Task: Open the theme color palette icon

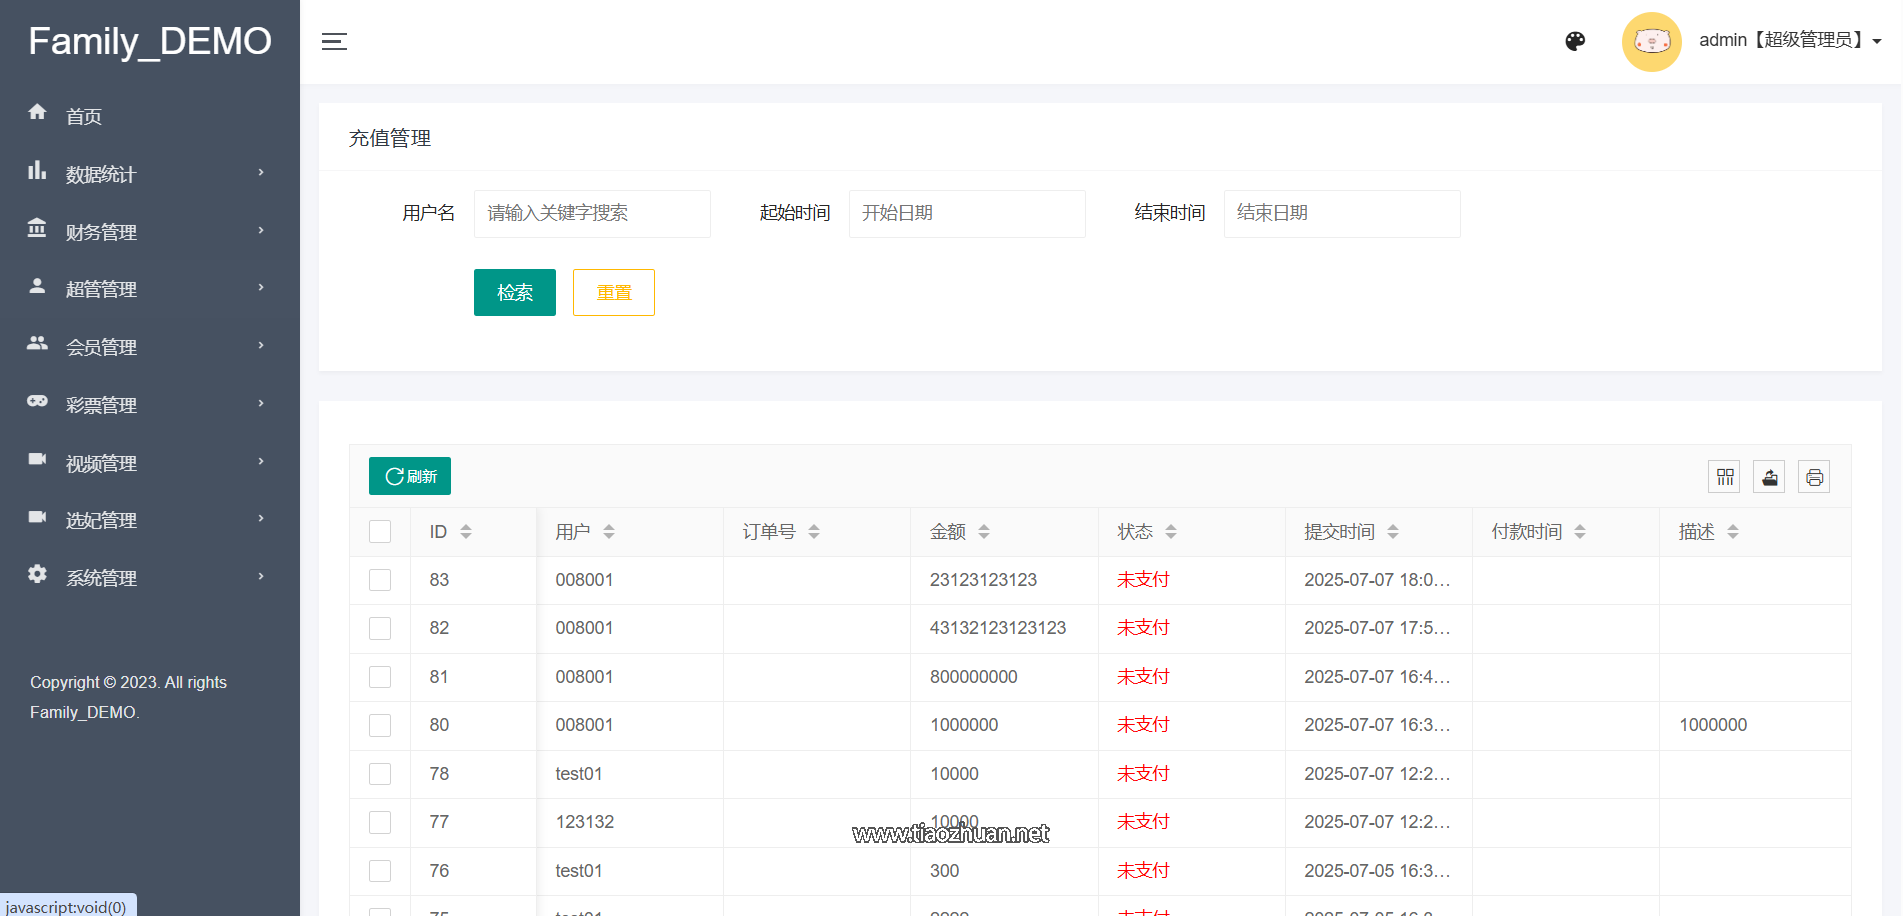Action: [1575, 41]
